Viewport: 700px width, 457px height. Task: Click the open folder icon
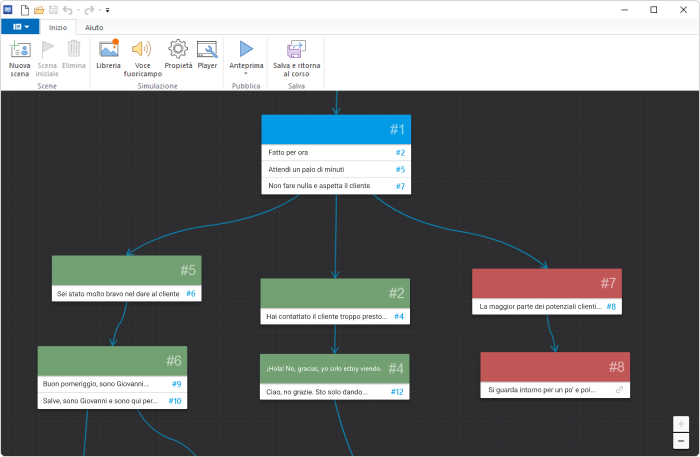tap(39, 10)
